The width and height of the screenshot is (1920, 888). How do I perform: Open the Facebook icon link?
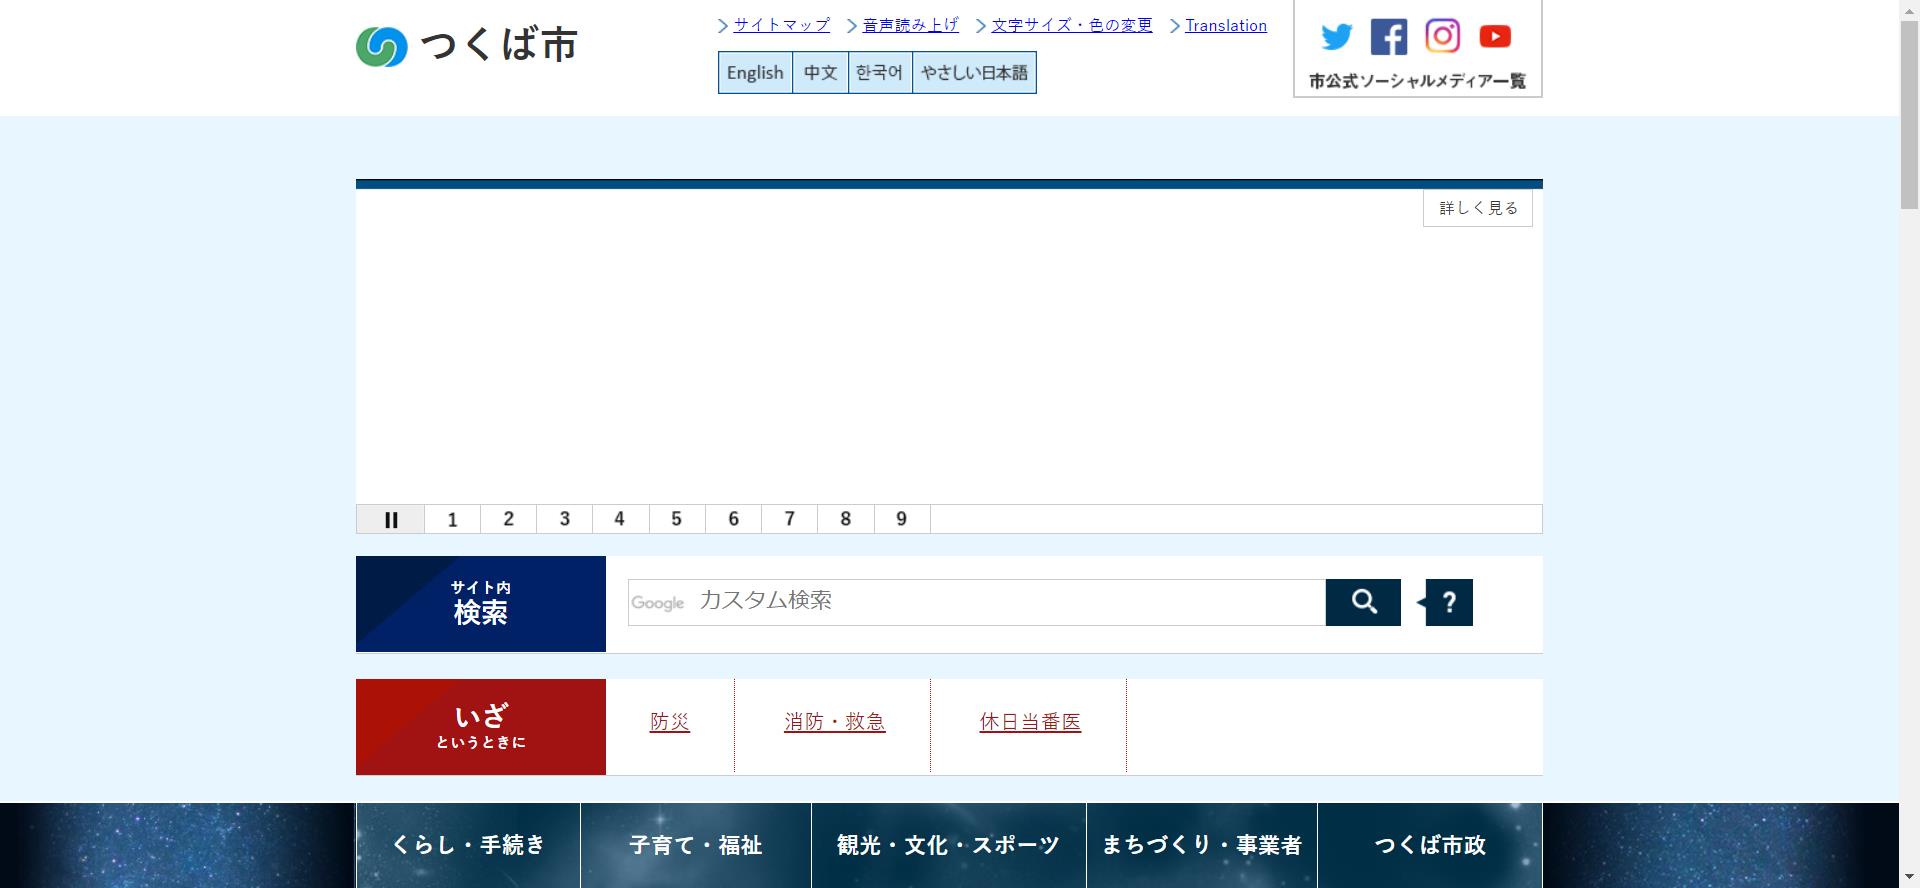[x=1388, y=37]
